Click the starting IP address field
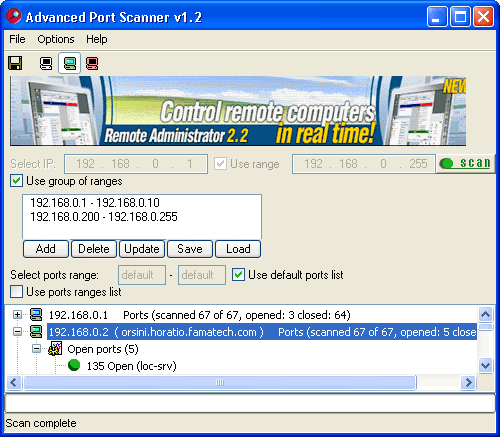This screenshot has height=437, width=500. tap(136, 164)
